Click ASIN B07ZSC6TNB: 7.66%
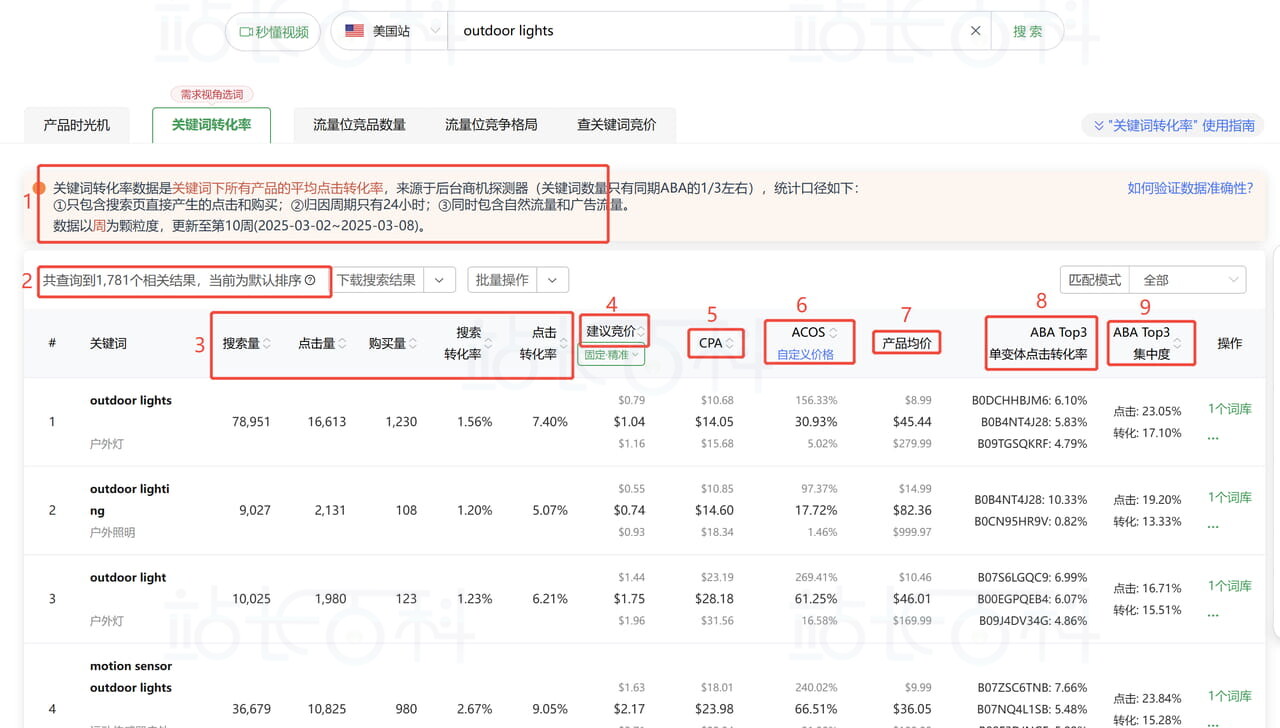This screenshot has height=728, width=1280. [1032, 687]
